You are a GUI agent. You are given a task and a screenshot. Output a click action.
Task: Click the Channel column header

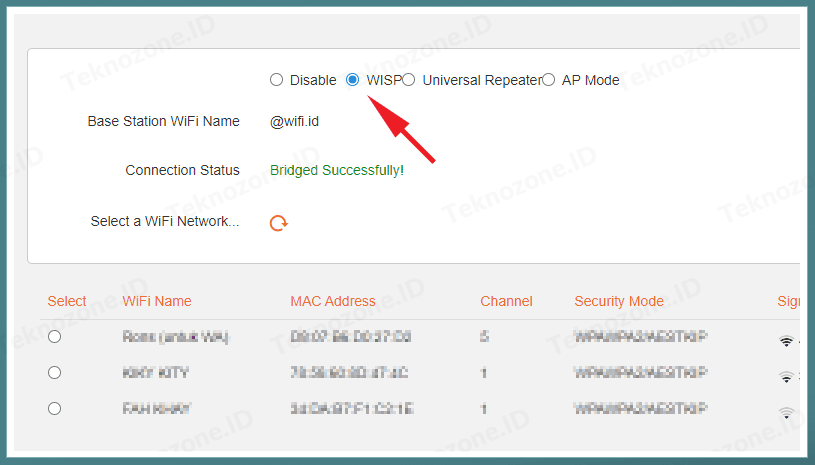coord(506,301)
